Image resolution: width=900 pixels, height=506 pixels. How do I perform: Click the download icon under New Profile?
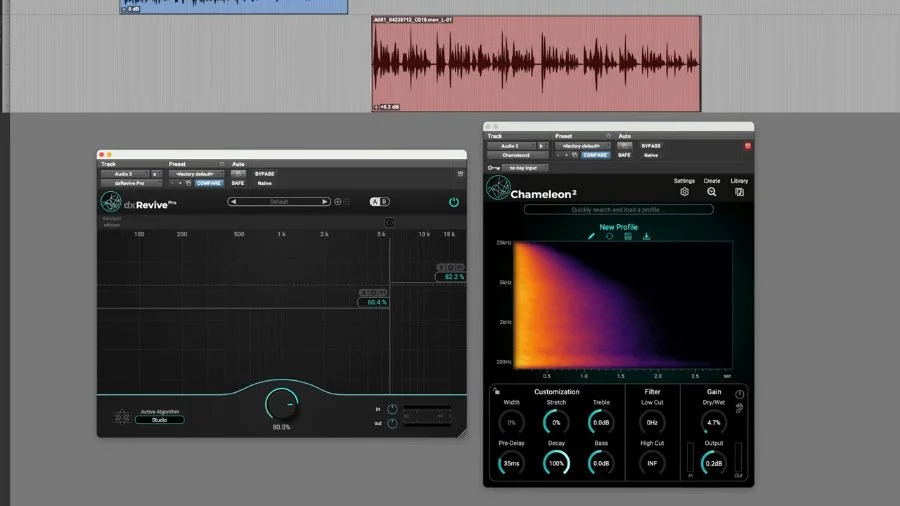coord(646,236)
